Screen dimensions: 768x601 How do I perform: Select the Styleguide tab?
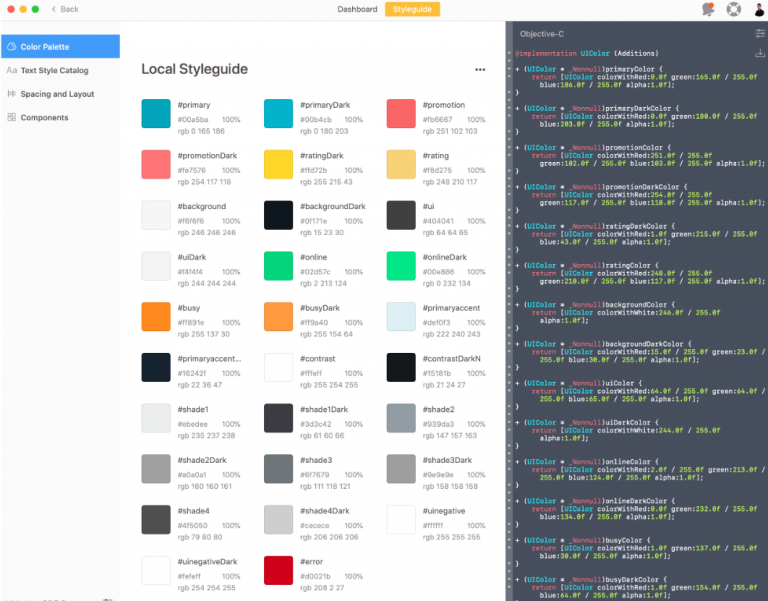412,9
